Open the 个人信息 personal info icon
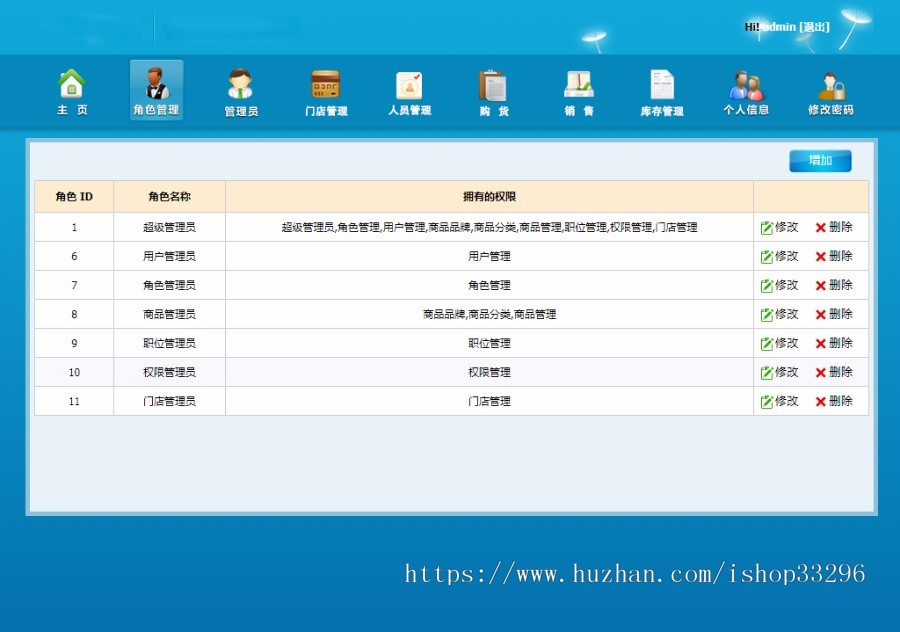The image size is (900, 632). tap(747, 91)
